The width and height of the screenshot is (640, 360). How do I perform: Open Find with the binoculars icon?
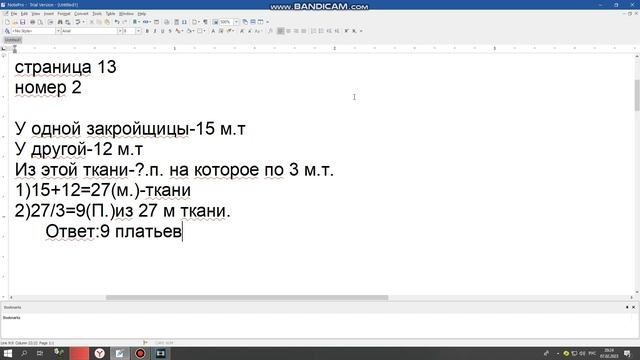(x=60, y=22)
